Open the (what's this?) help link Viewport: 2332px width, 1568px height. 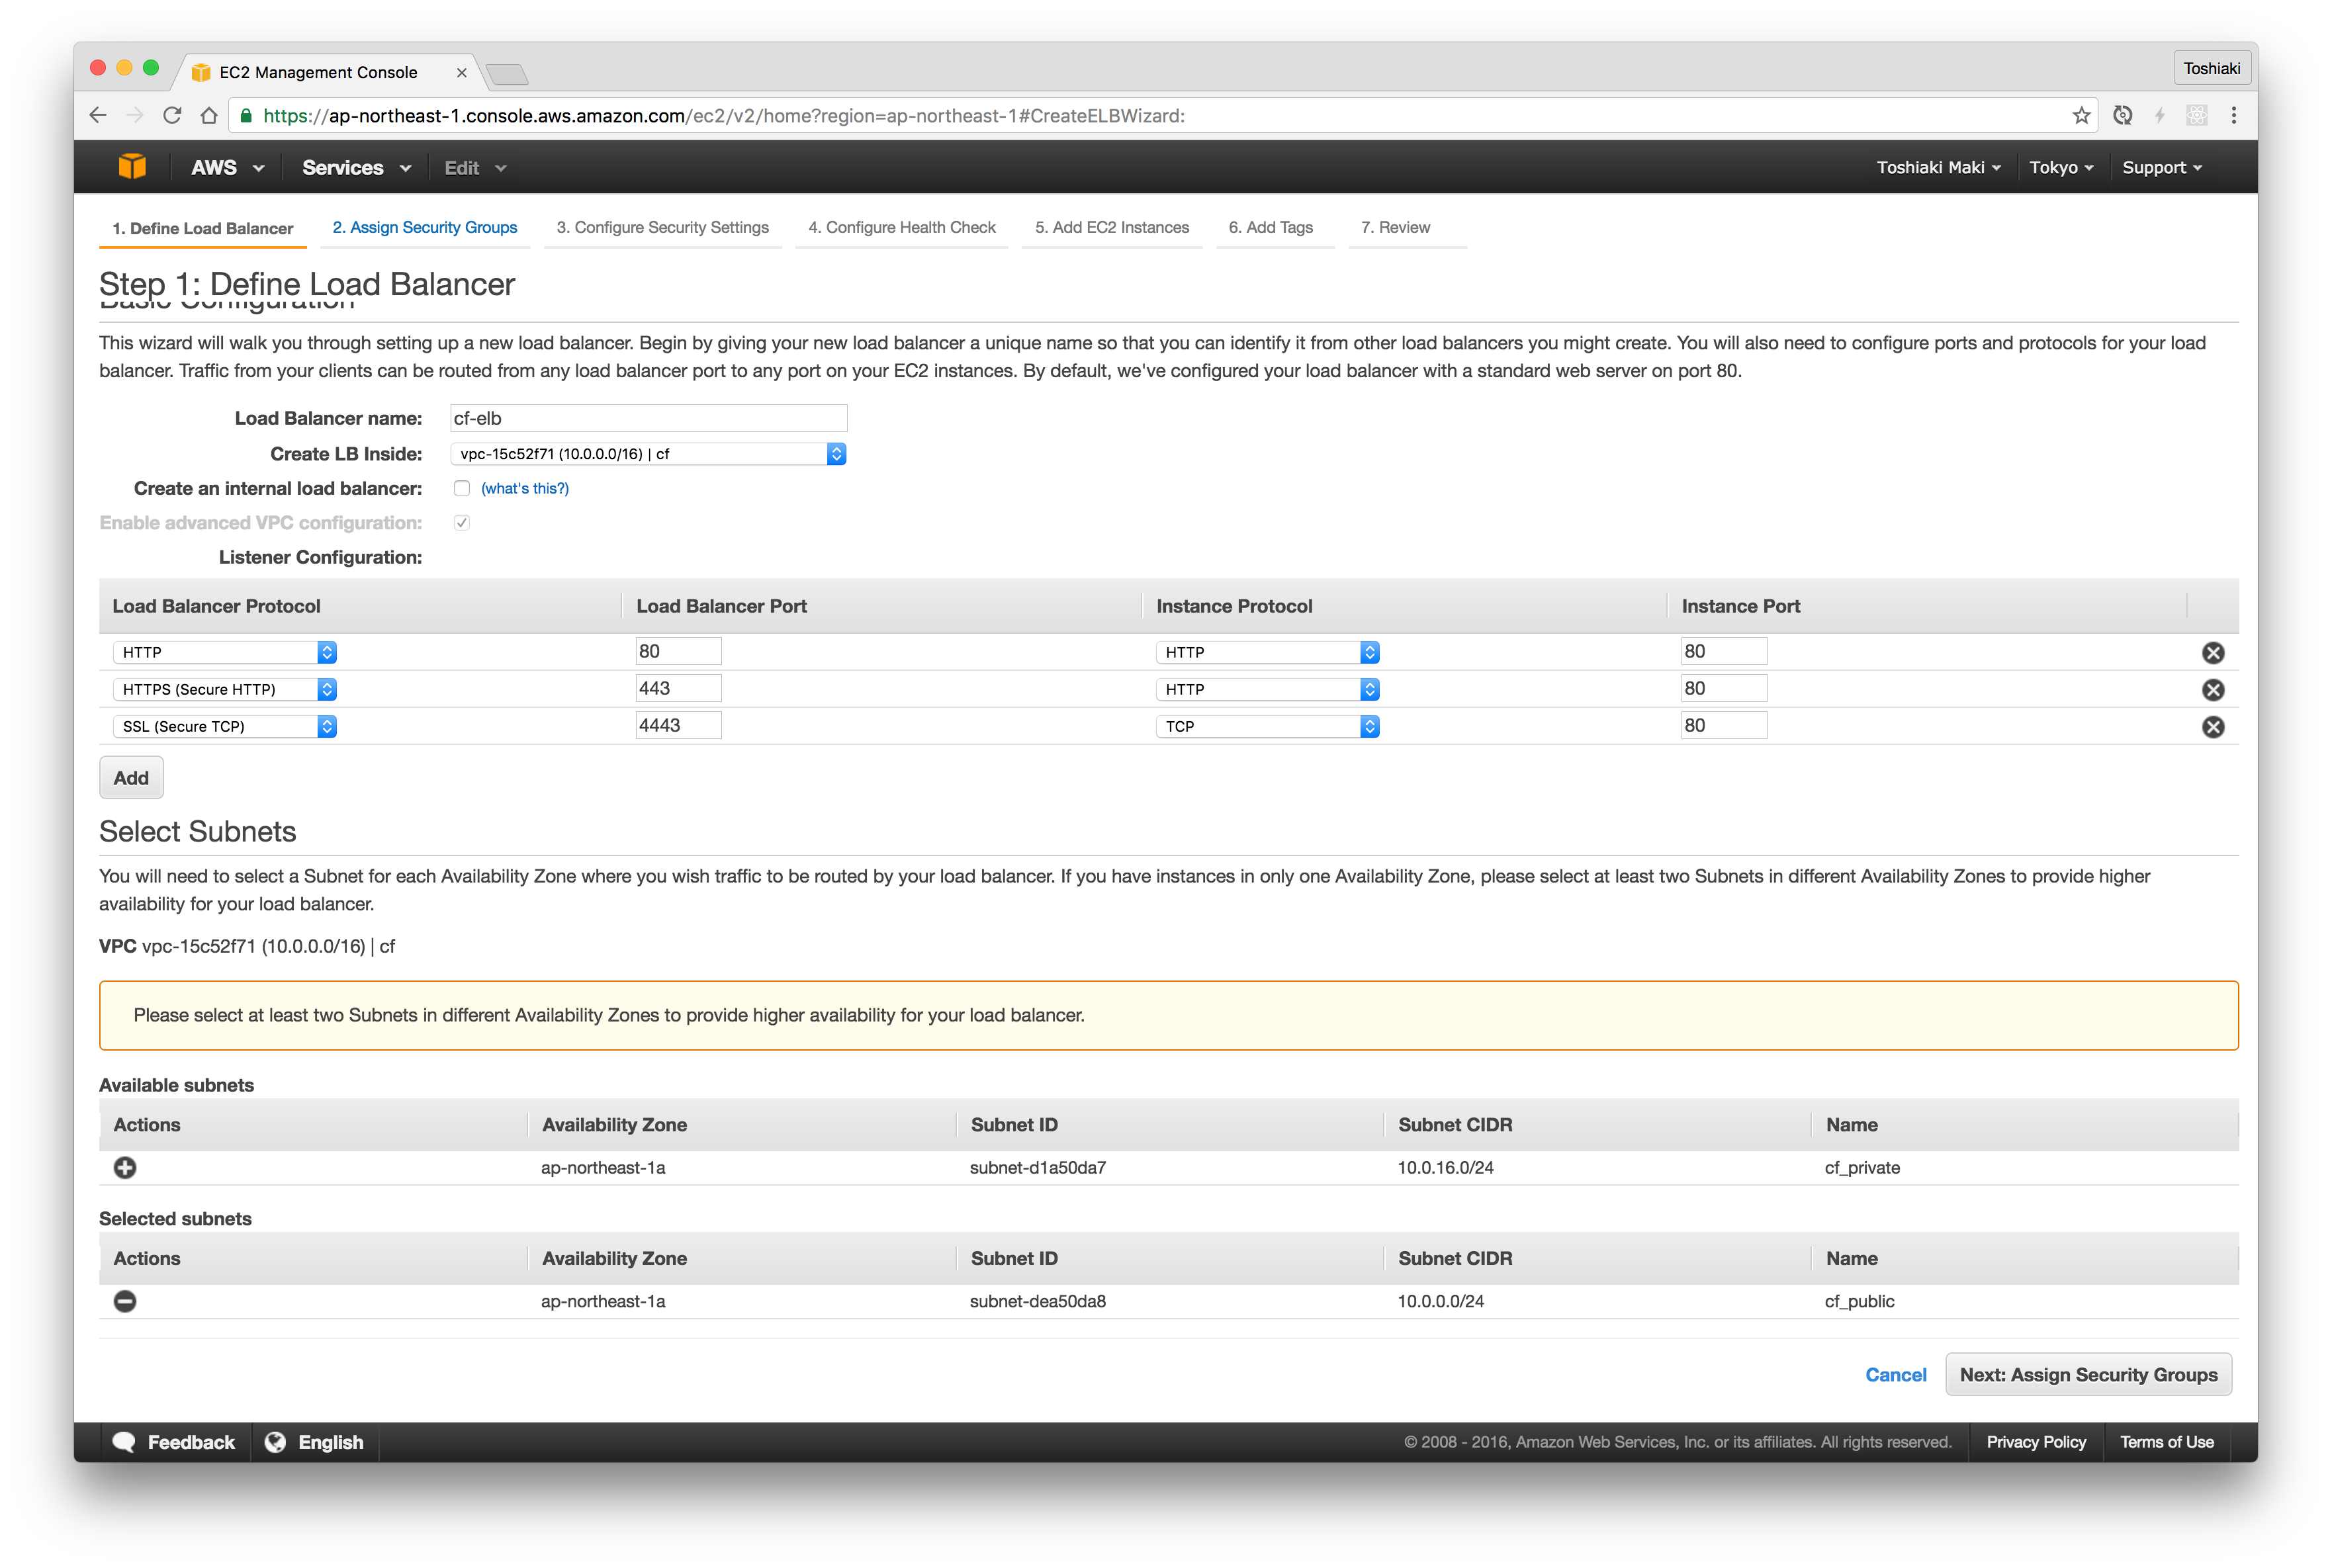click(525, 488)
